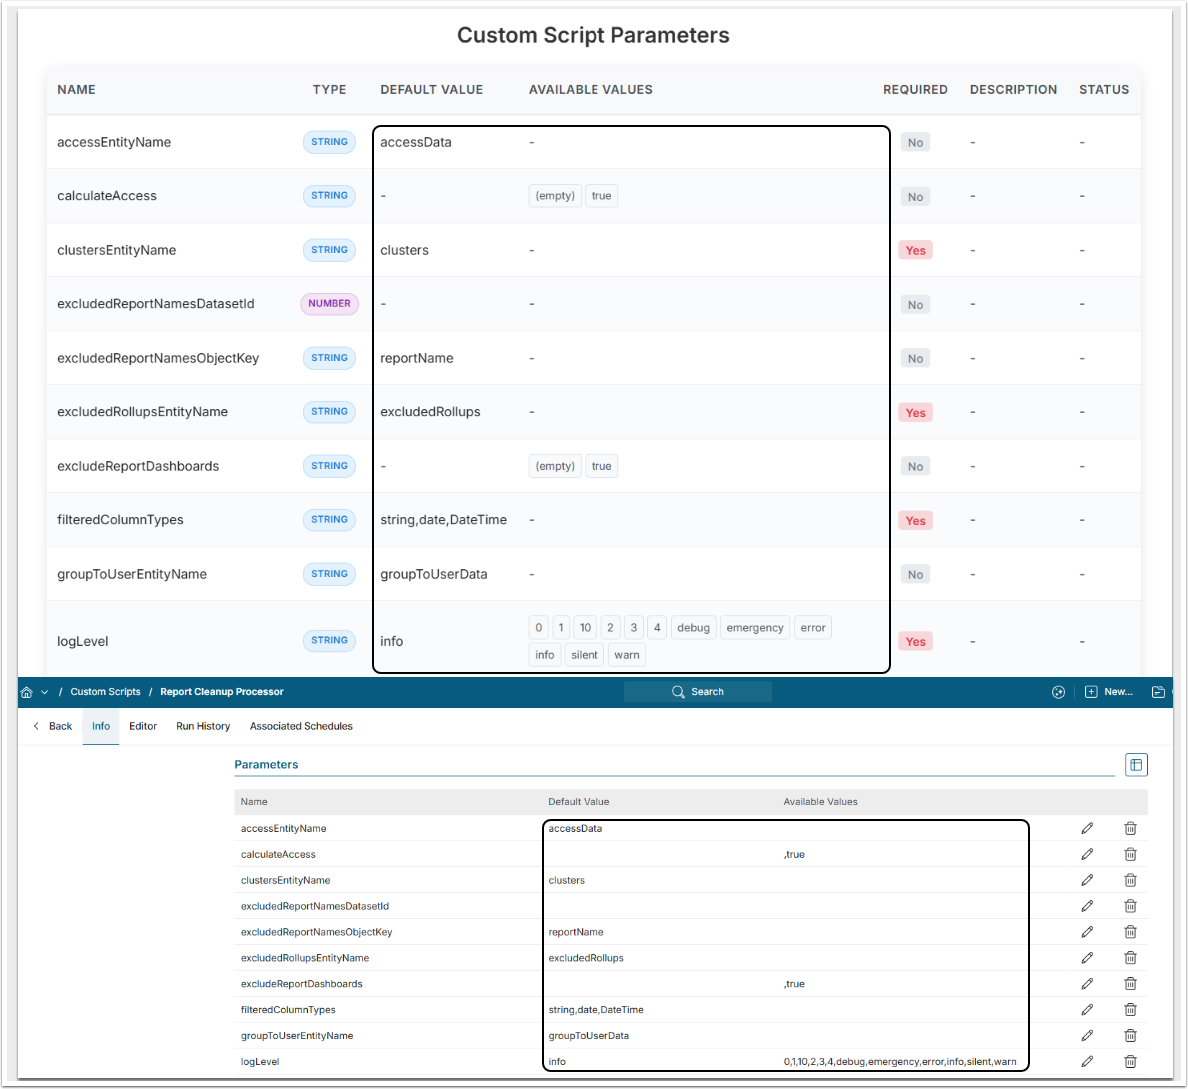Delete the accessEntityName parameter via trash icon
The height and width of the screenshot is (1089, 1188).
point(1130,828)
